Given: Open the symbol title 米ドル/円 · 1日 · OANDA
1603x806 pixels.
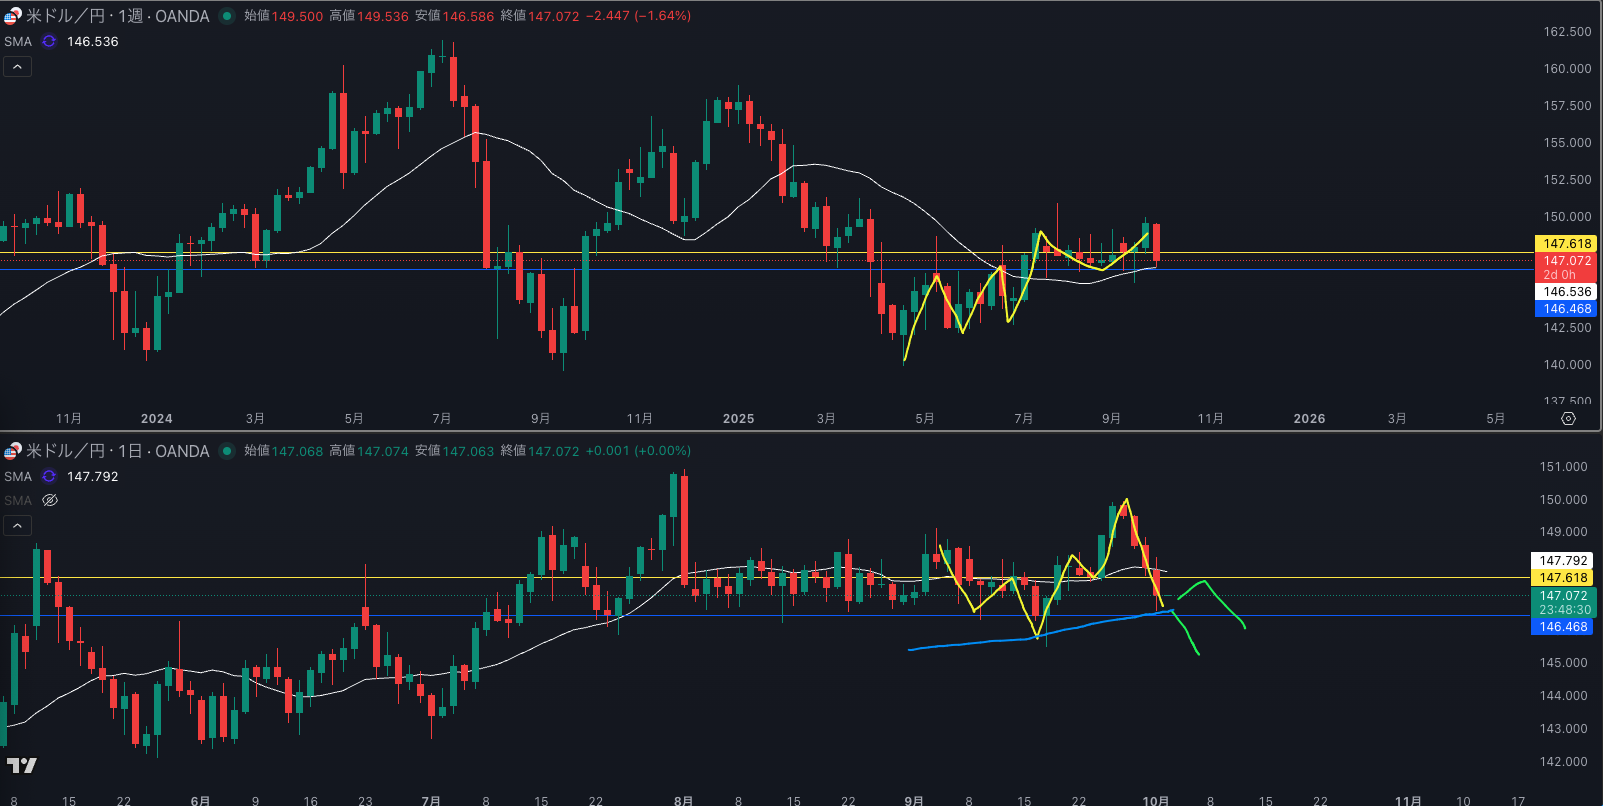Looking at the screenshot, I should [x=117, y=451].
